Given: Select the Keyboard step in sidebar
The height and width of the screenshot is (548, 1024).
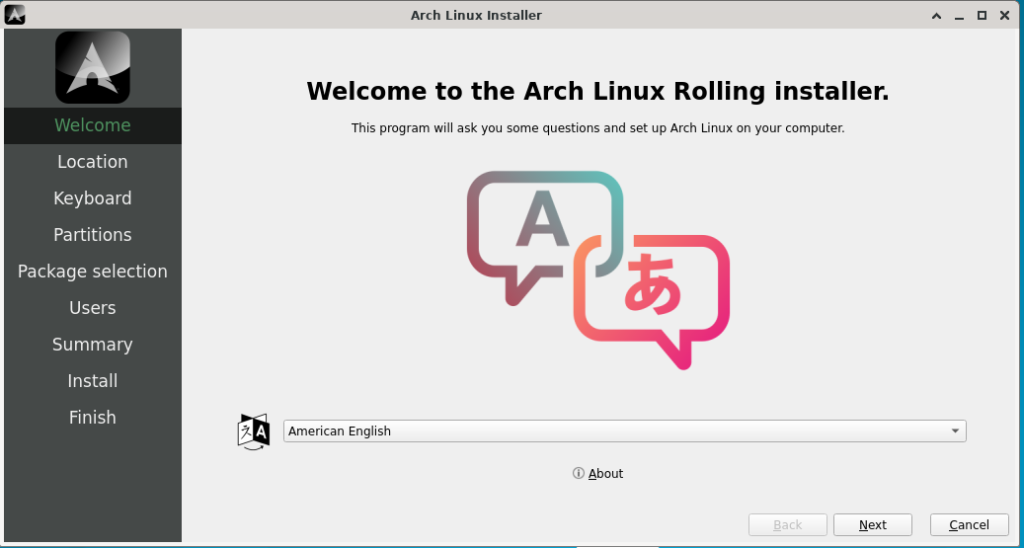Looking at the screenshot, I should pyautogui.click(x=93, y=199).
